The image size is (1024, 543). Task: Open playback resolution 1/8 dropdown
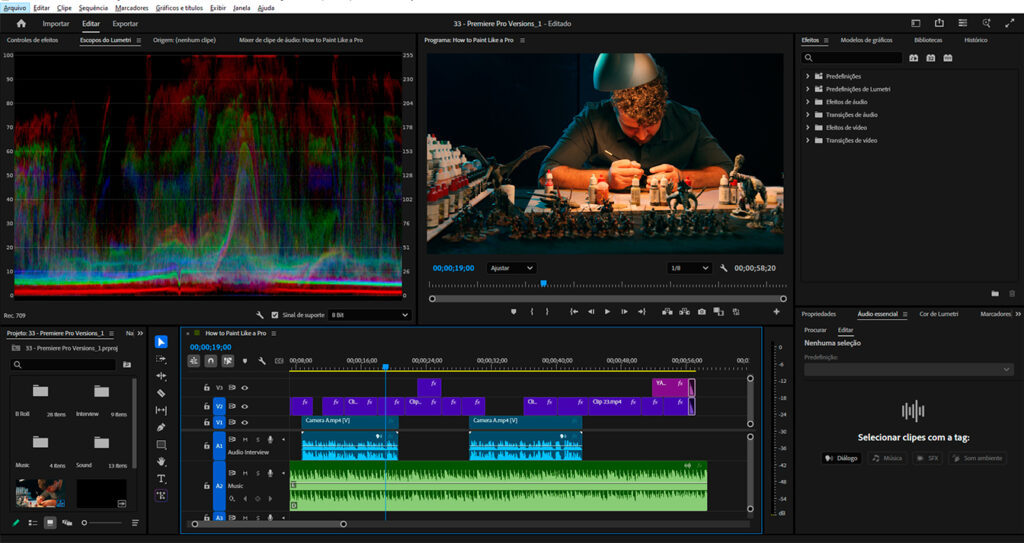(x=689, y=268)
